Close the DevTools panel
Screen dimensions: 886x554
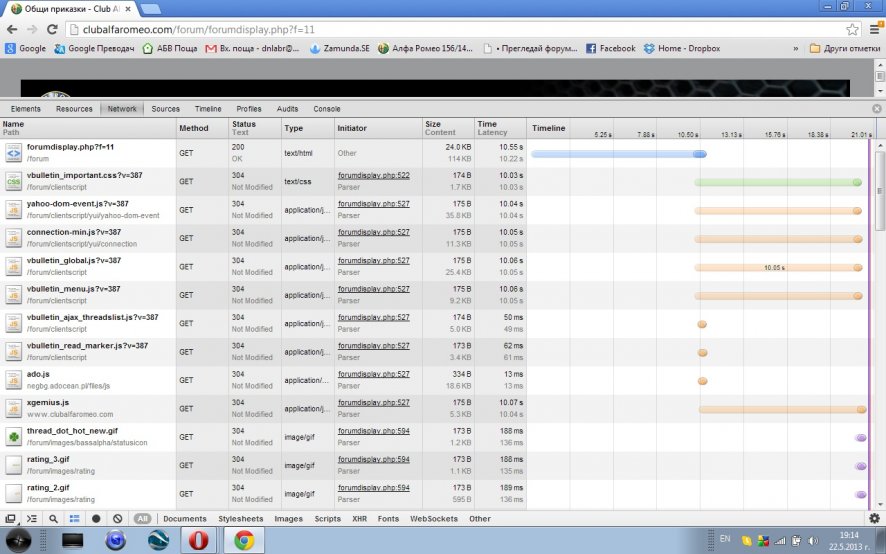tap(877, 109)
